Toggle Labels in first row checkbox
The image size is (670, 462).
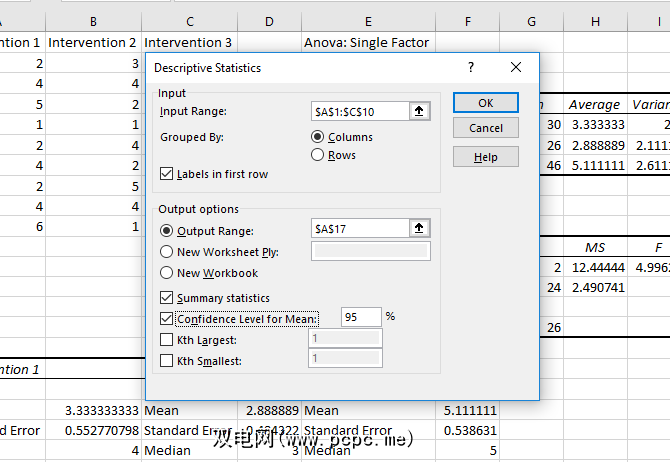tap(167, 174)
